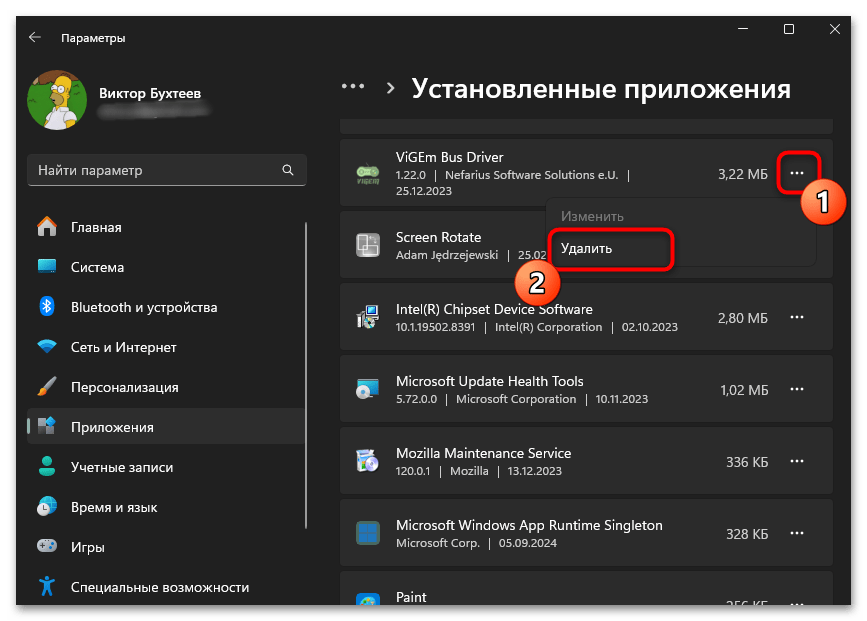
Task: Click the ViGEm Bus Driver app icon
Action: [x=368, y=174]
